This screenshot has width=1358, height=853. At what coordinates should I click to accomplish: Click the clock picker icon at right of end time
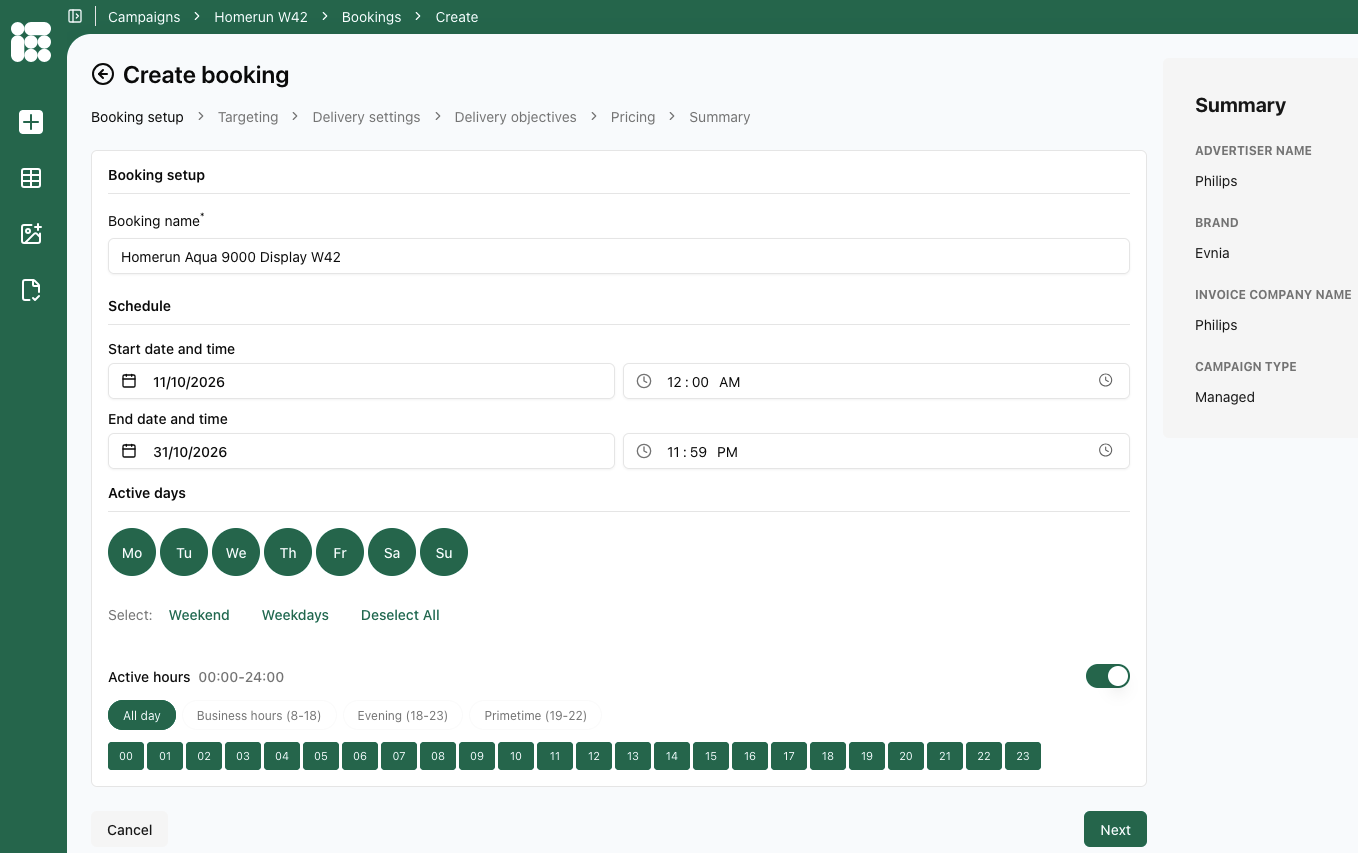[1105, 451]
